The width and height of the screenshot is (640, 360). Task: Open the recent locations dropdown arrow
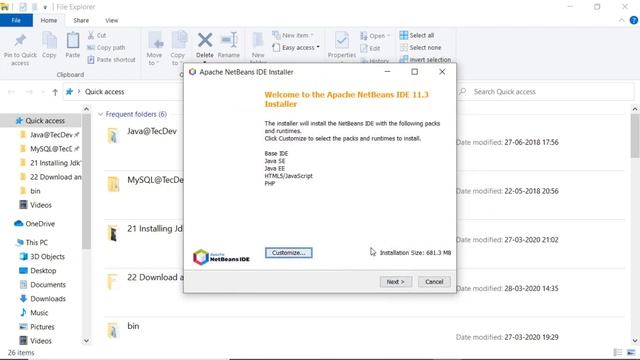(x=43, y=92)
